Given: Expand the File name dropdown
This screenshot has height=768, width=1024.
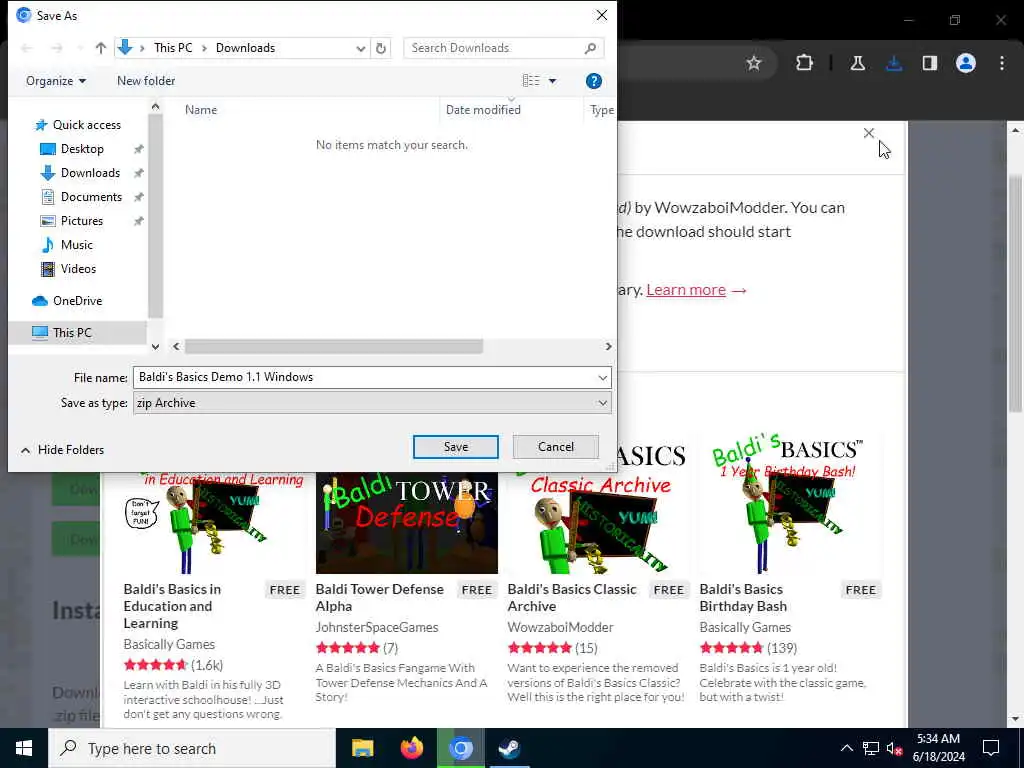Looking at the screenshot, I should [602, 377].
